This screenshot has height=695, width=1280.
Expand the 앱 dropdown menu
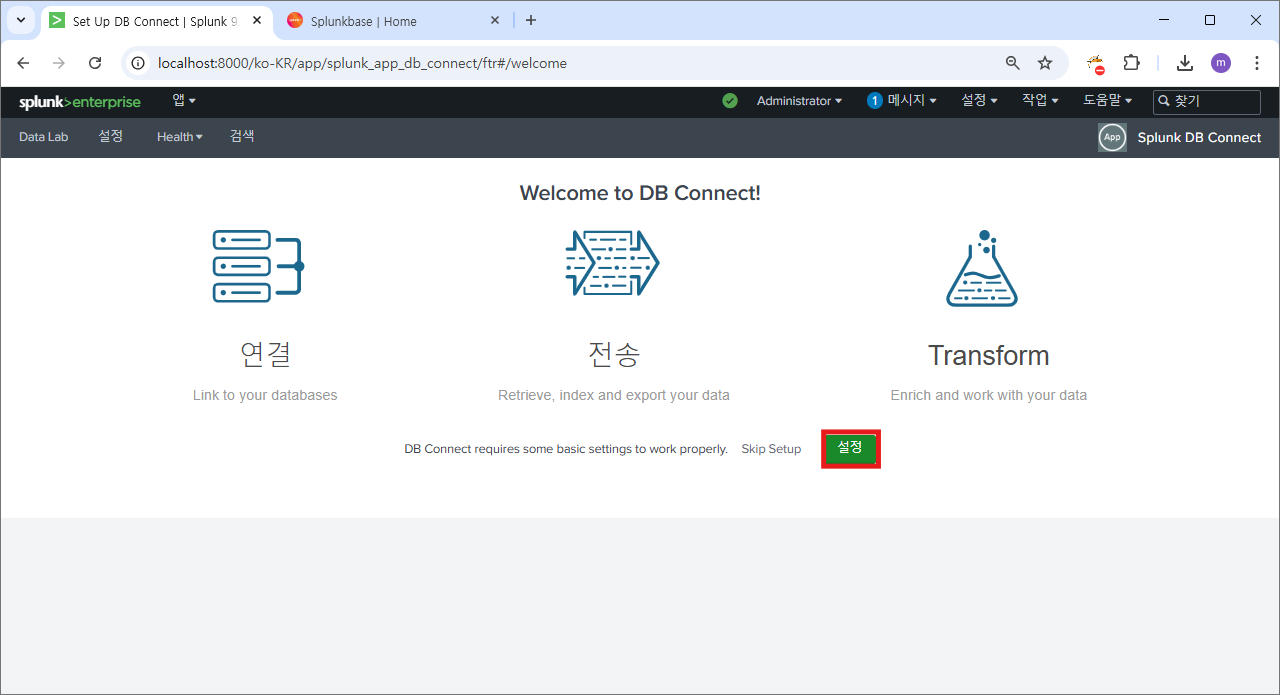[x=184, y=100]
